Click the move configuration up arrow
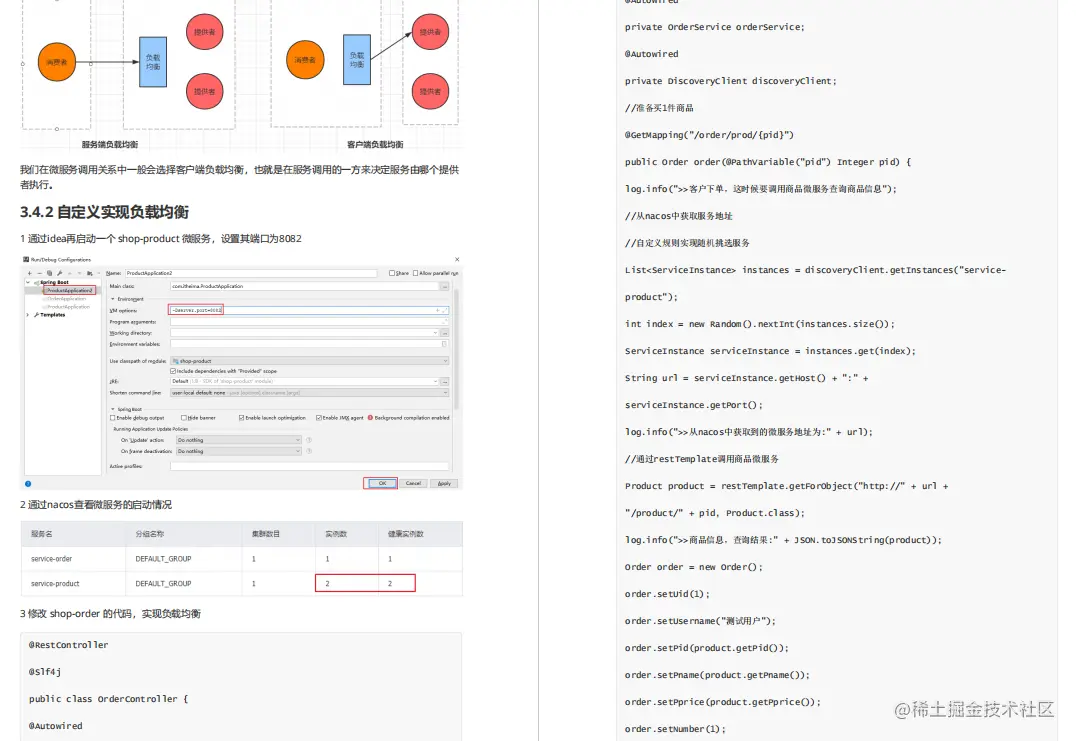Screen dimensions: 1076x741 tap(69, 273)
